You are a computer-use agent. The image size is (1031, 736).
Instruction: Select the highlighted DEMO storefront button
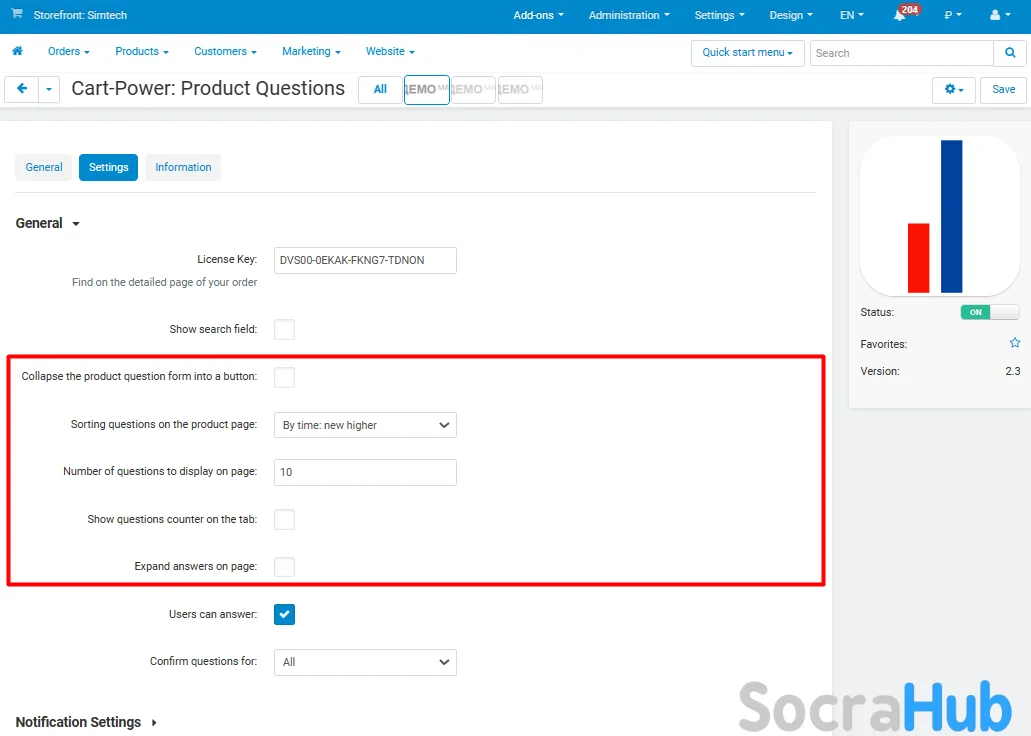point(427,89)
